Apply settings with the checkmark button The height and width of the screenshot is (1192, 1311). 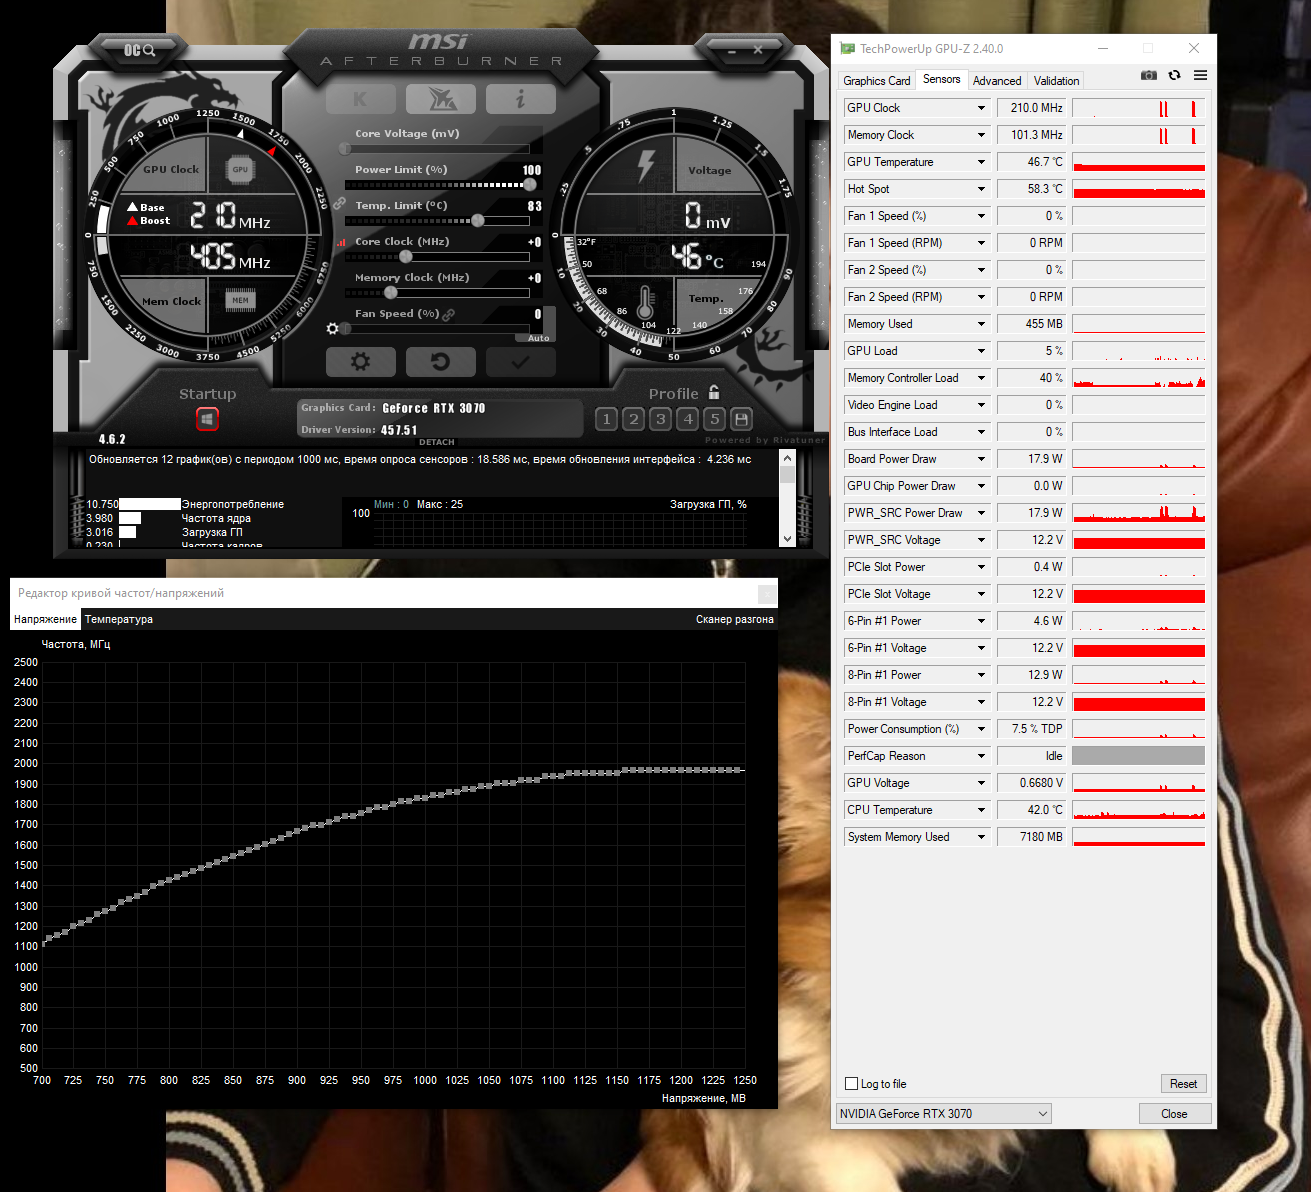coord(520,362)
